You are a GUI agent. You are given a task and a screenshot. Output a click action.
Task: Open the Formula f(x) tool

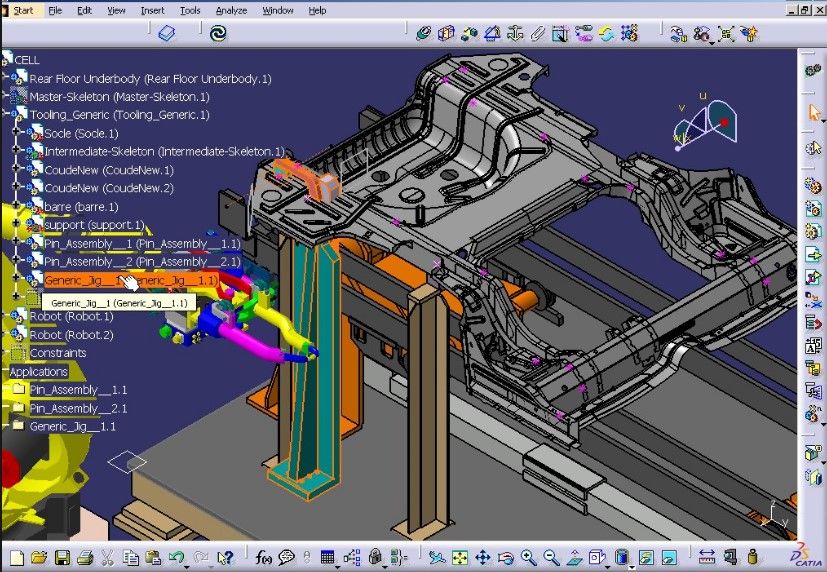264,557
